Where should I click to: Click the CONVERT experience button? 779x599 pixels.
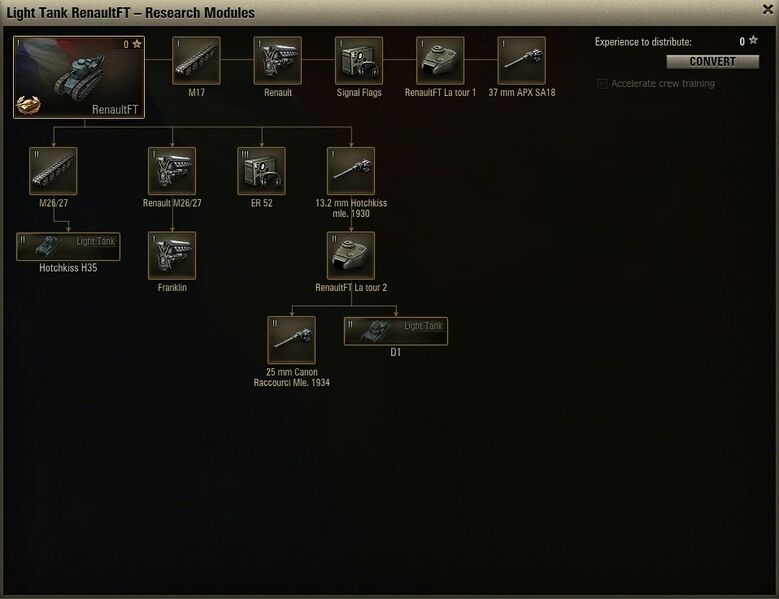(x=712, y=62)
